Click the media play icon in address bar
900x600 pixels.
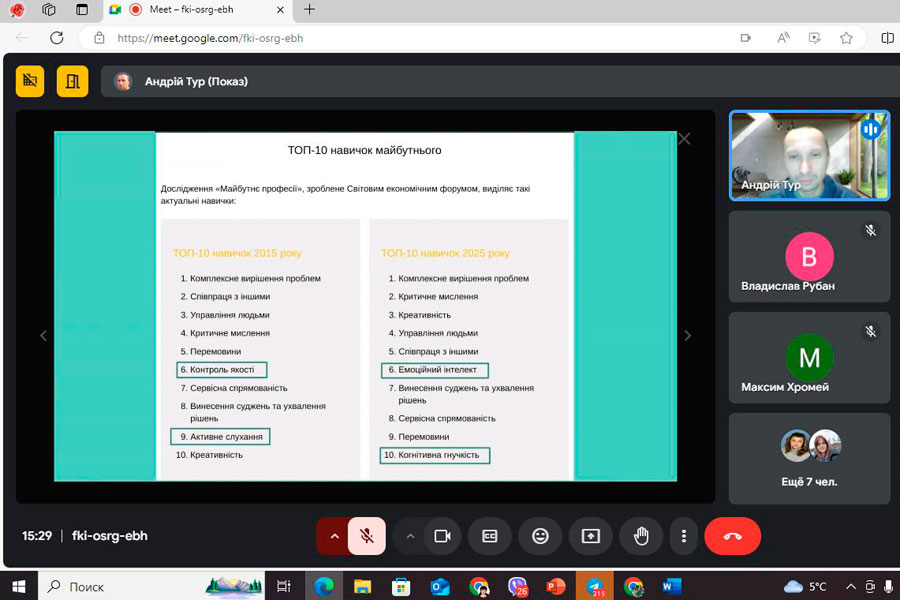(x=814, y=38)
